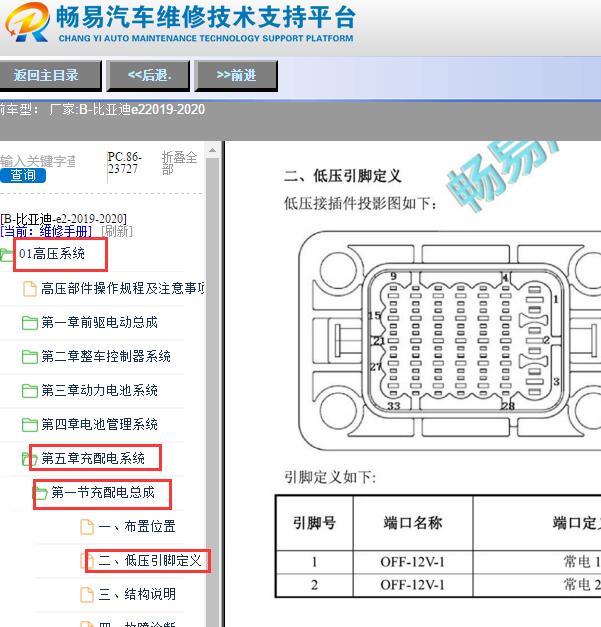Click 折叠全部 to collapse tree
601x627 pixels.
(x=180, y=163)
